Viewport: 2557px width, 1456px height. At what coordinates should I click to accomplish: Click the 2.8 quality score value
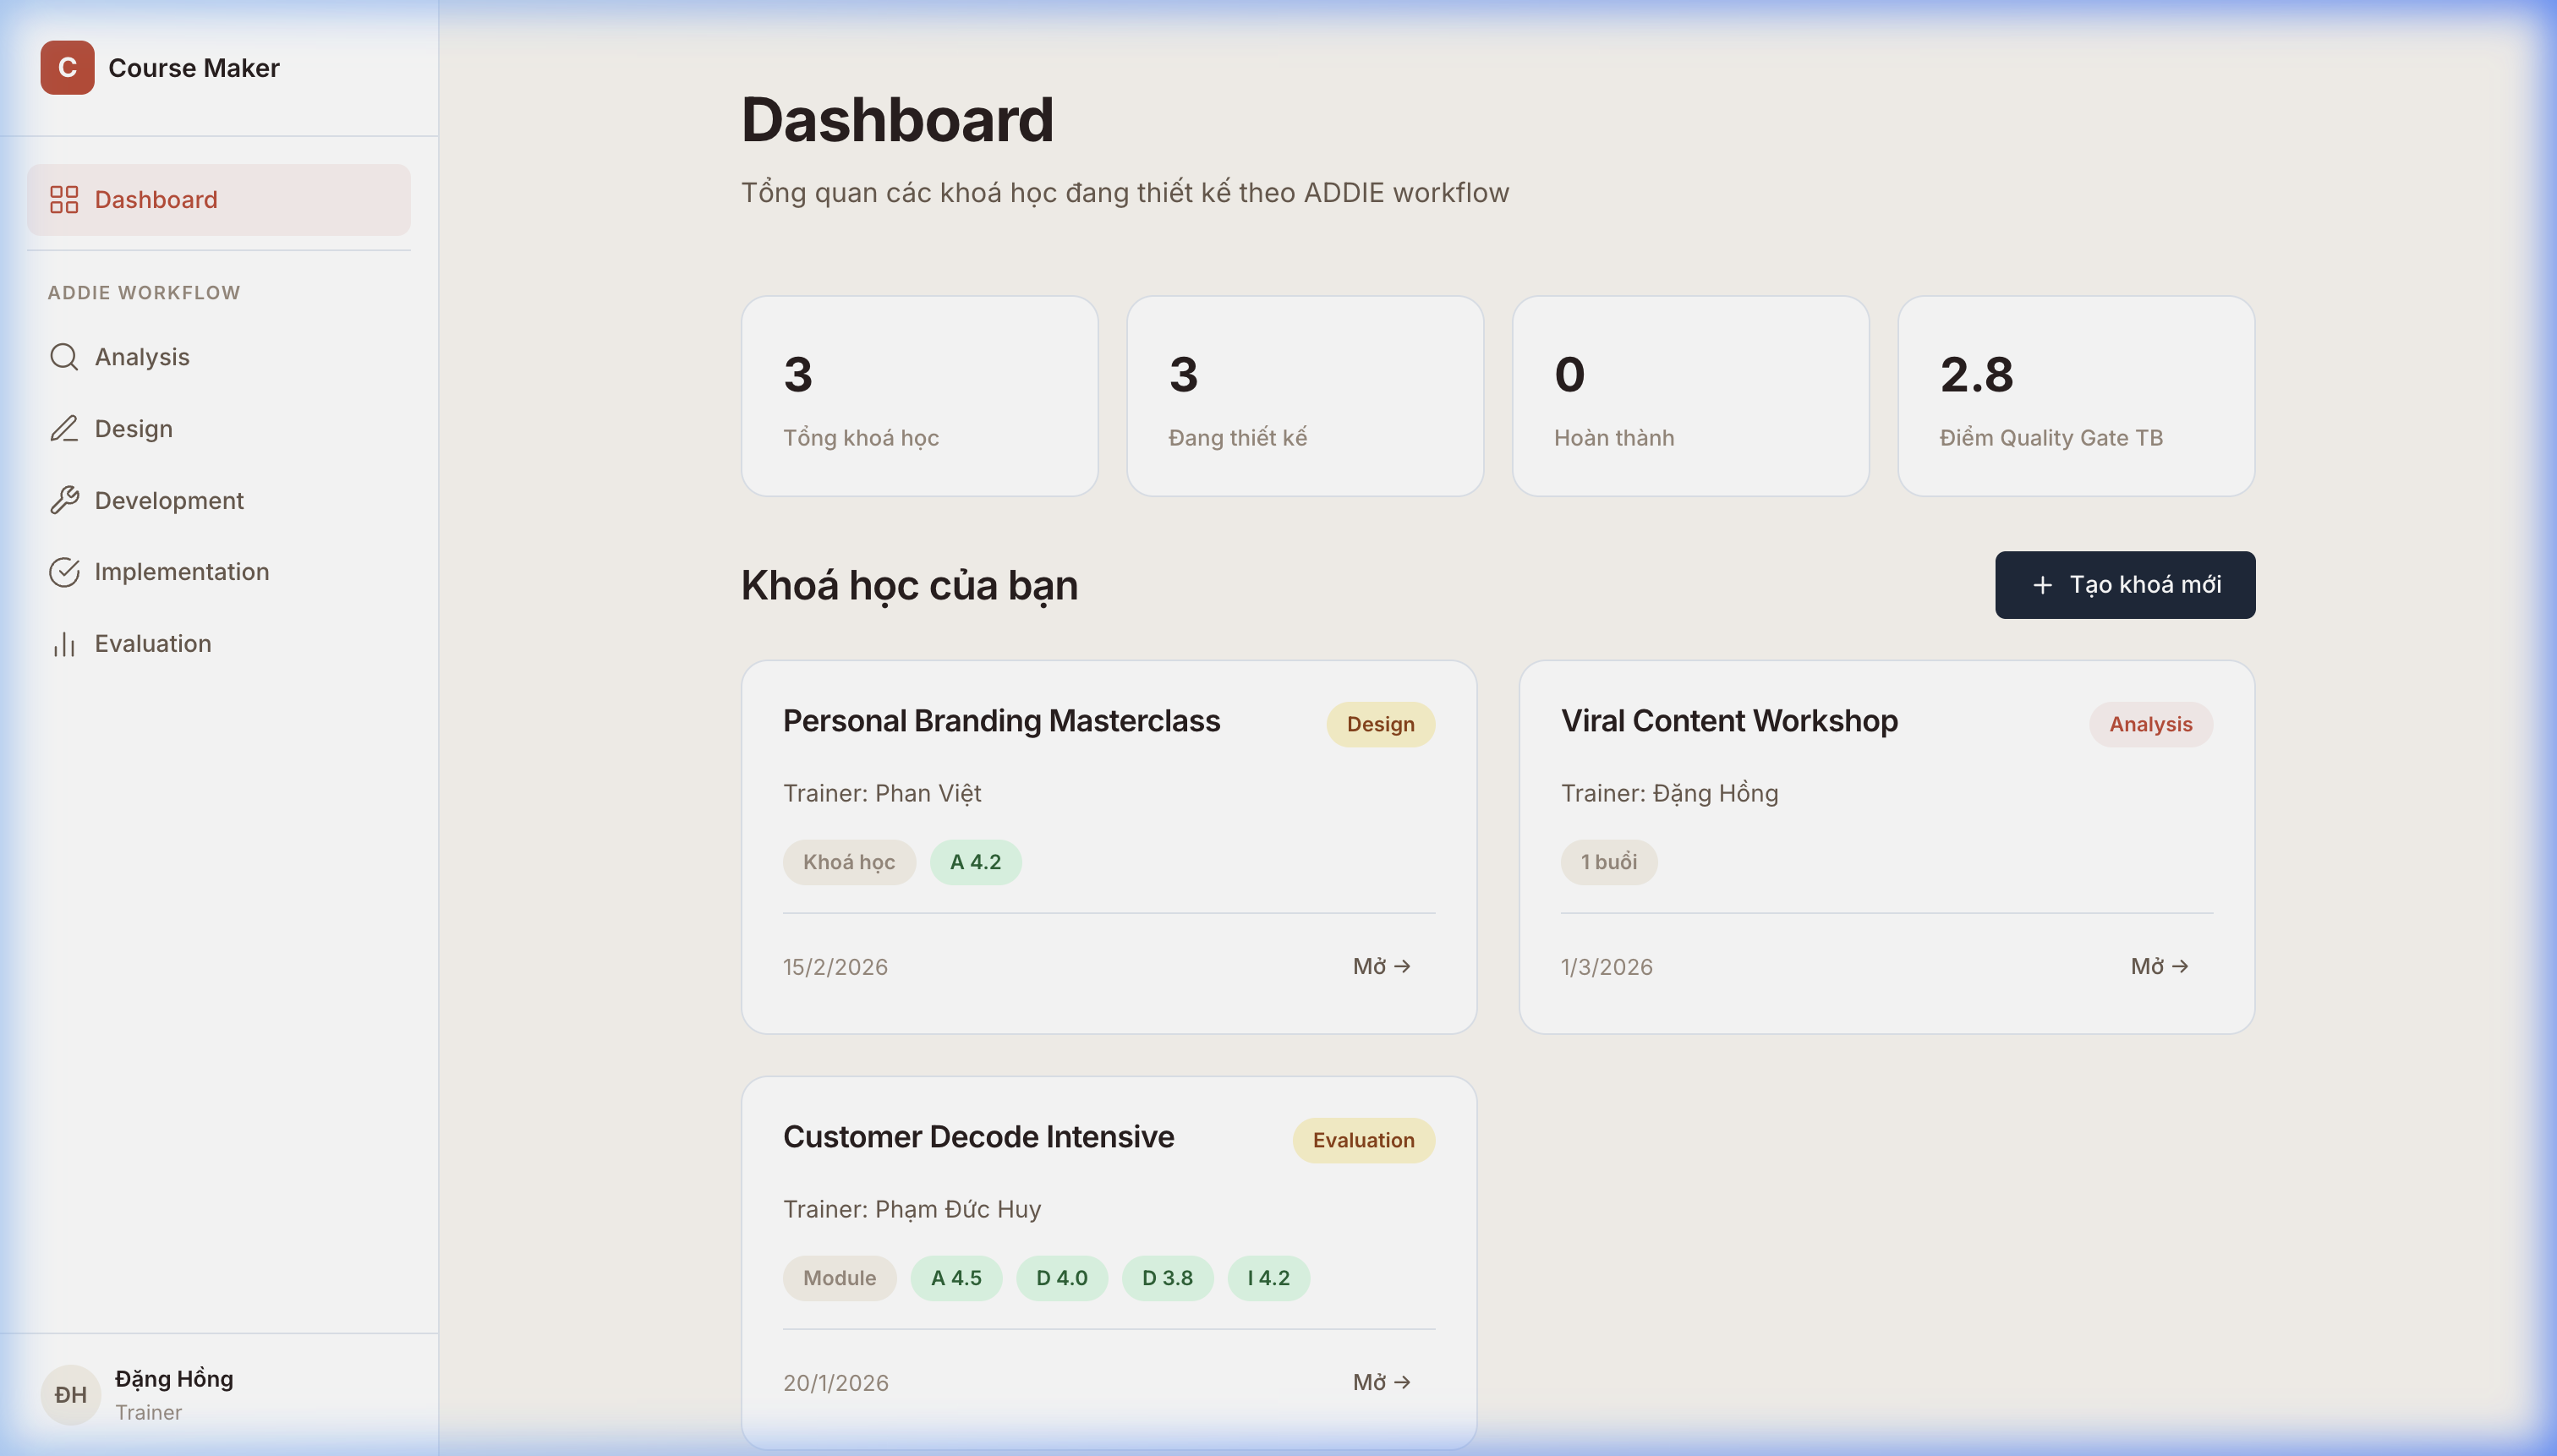[1976, 375]
